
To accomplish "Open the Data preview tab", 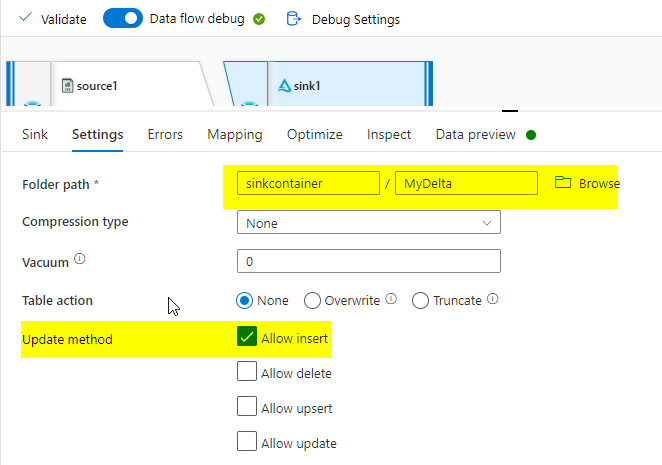I will (475, 134).
